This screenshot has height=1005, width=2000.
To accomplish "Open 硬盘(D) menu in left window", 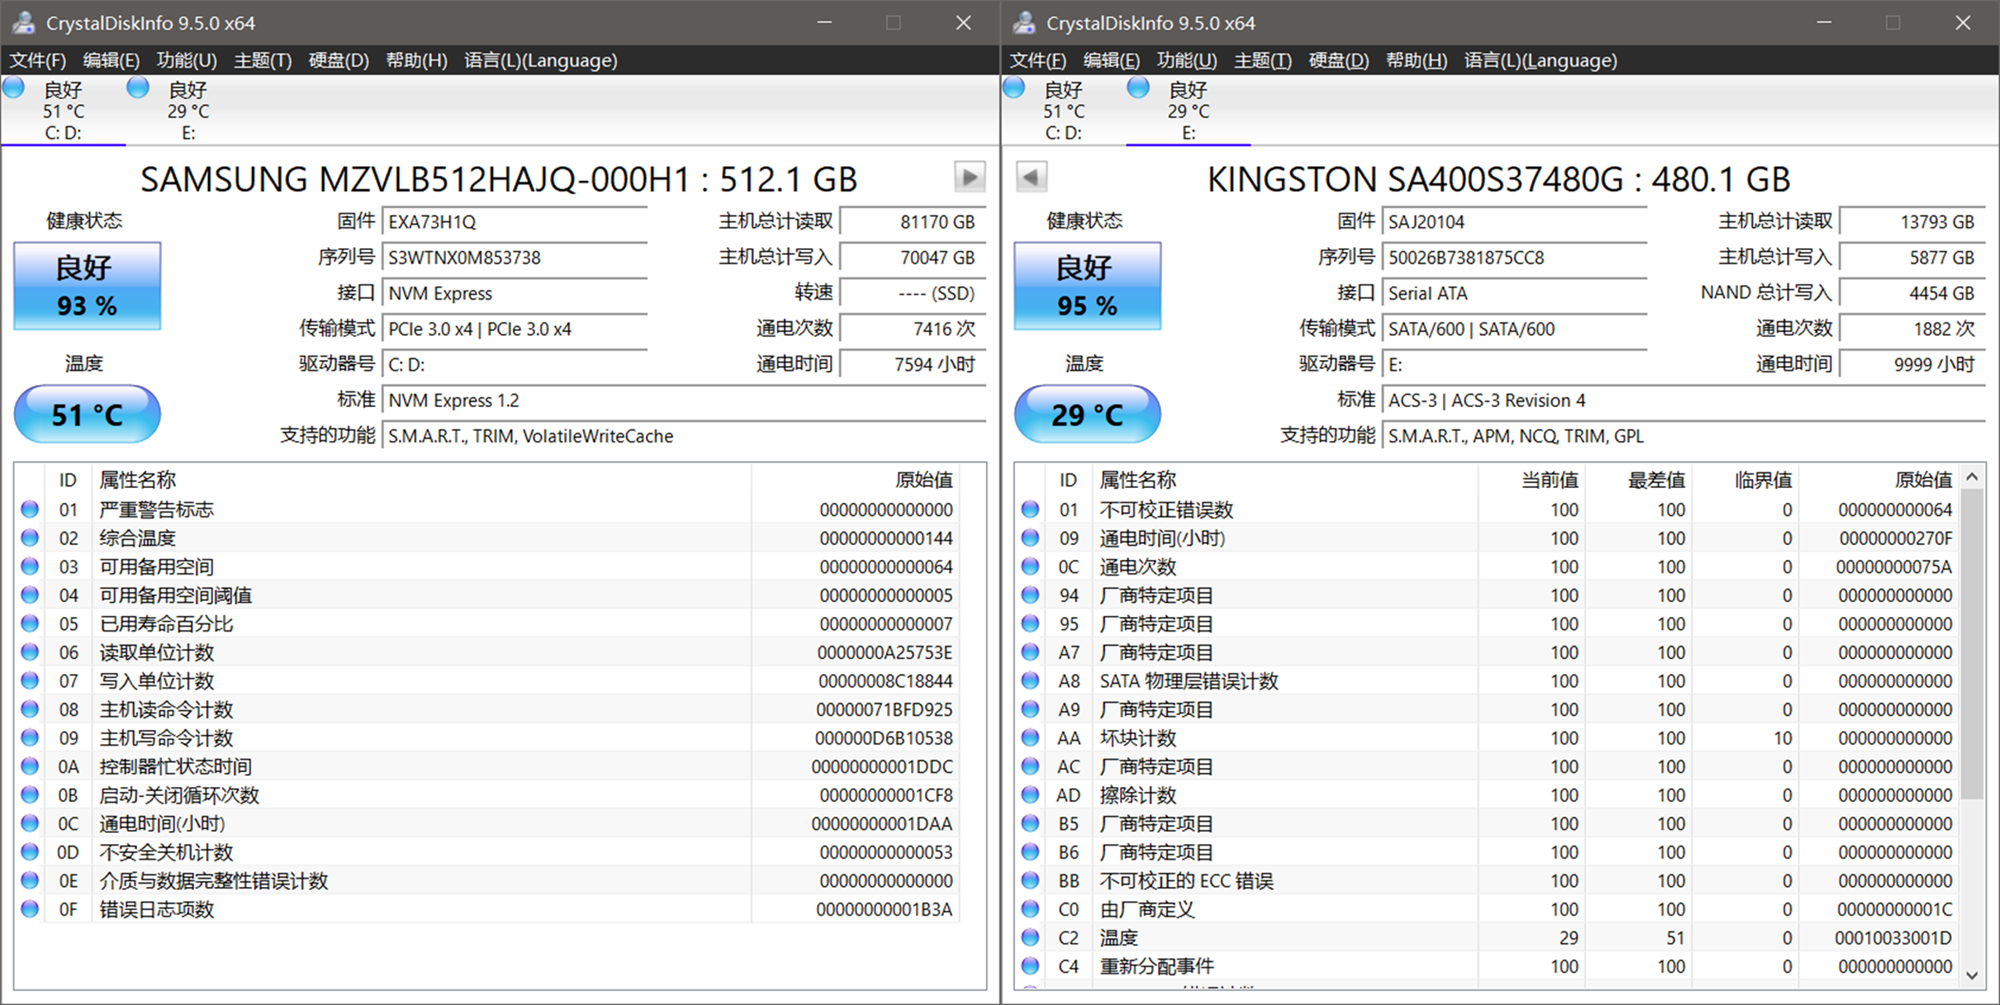I will coord(339,60).
